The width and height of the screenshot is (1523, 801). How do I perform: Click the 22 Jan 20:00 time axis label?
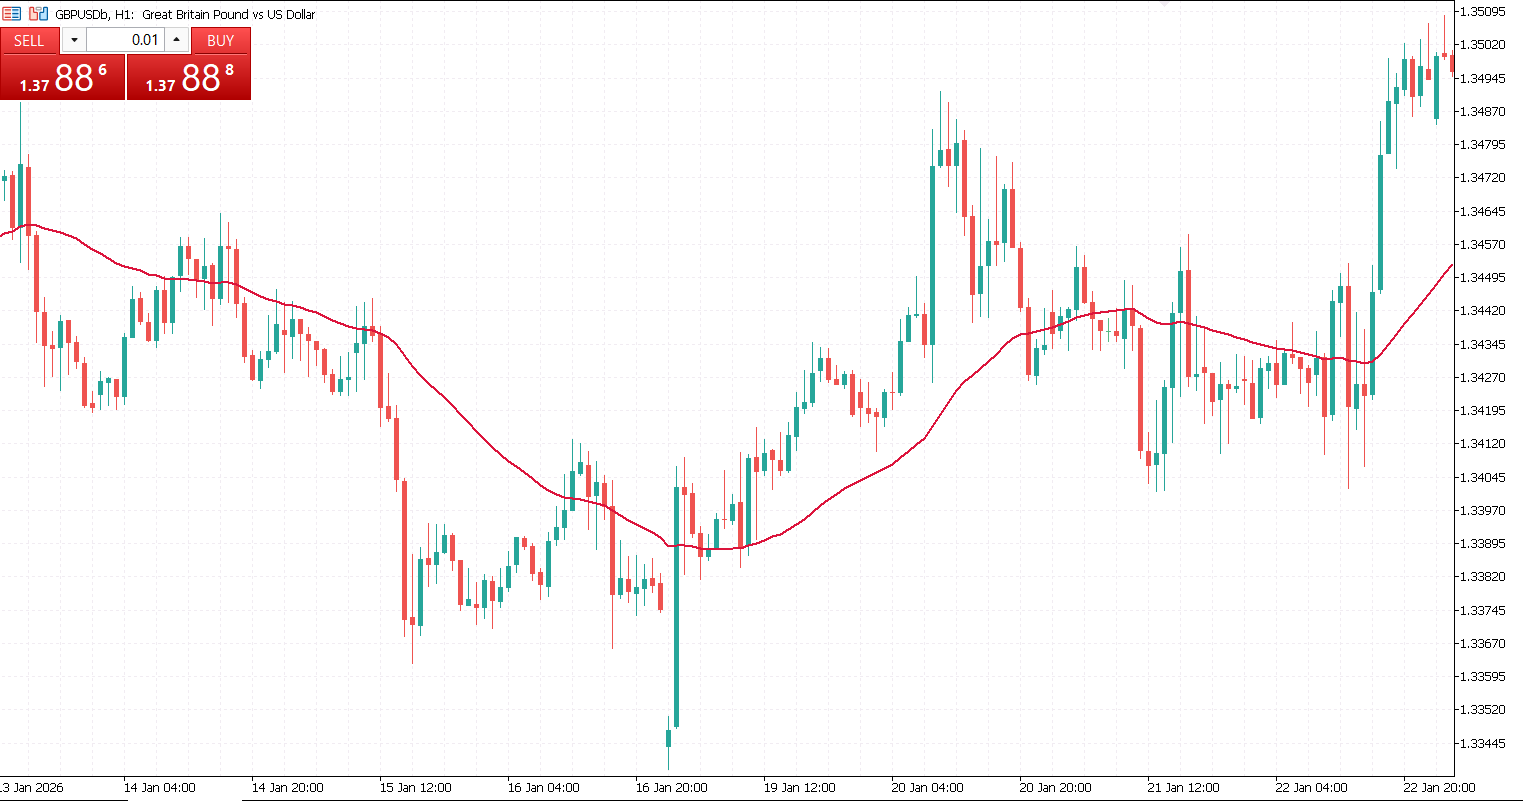coord(1439,787)
